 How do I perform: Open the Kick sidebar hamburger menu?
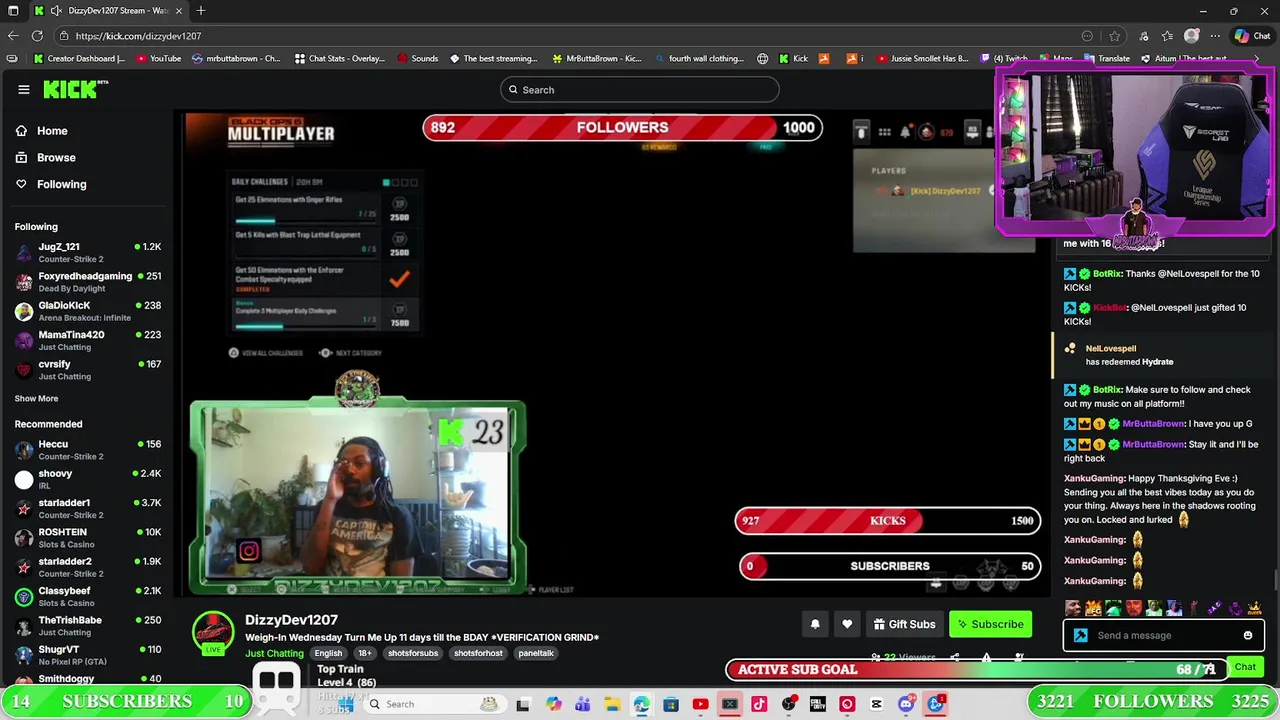tap(23, 90)
